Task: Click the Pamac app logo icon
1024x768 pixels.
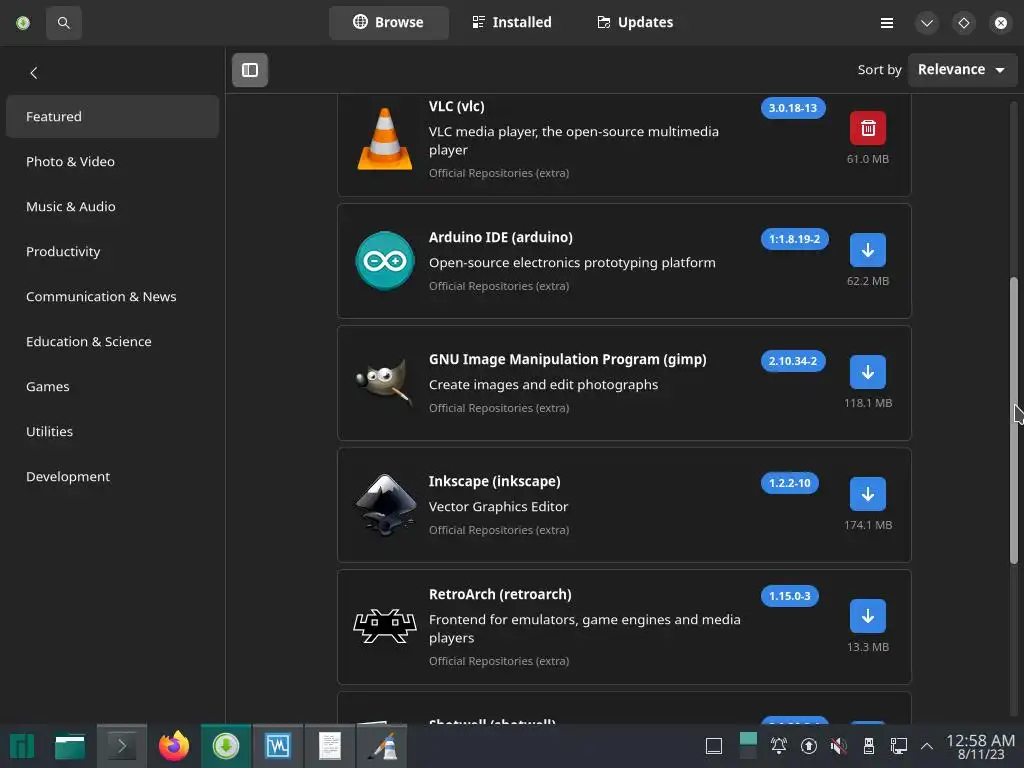Action: (x=23, y=23)
